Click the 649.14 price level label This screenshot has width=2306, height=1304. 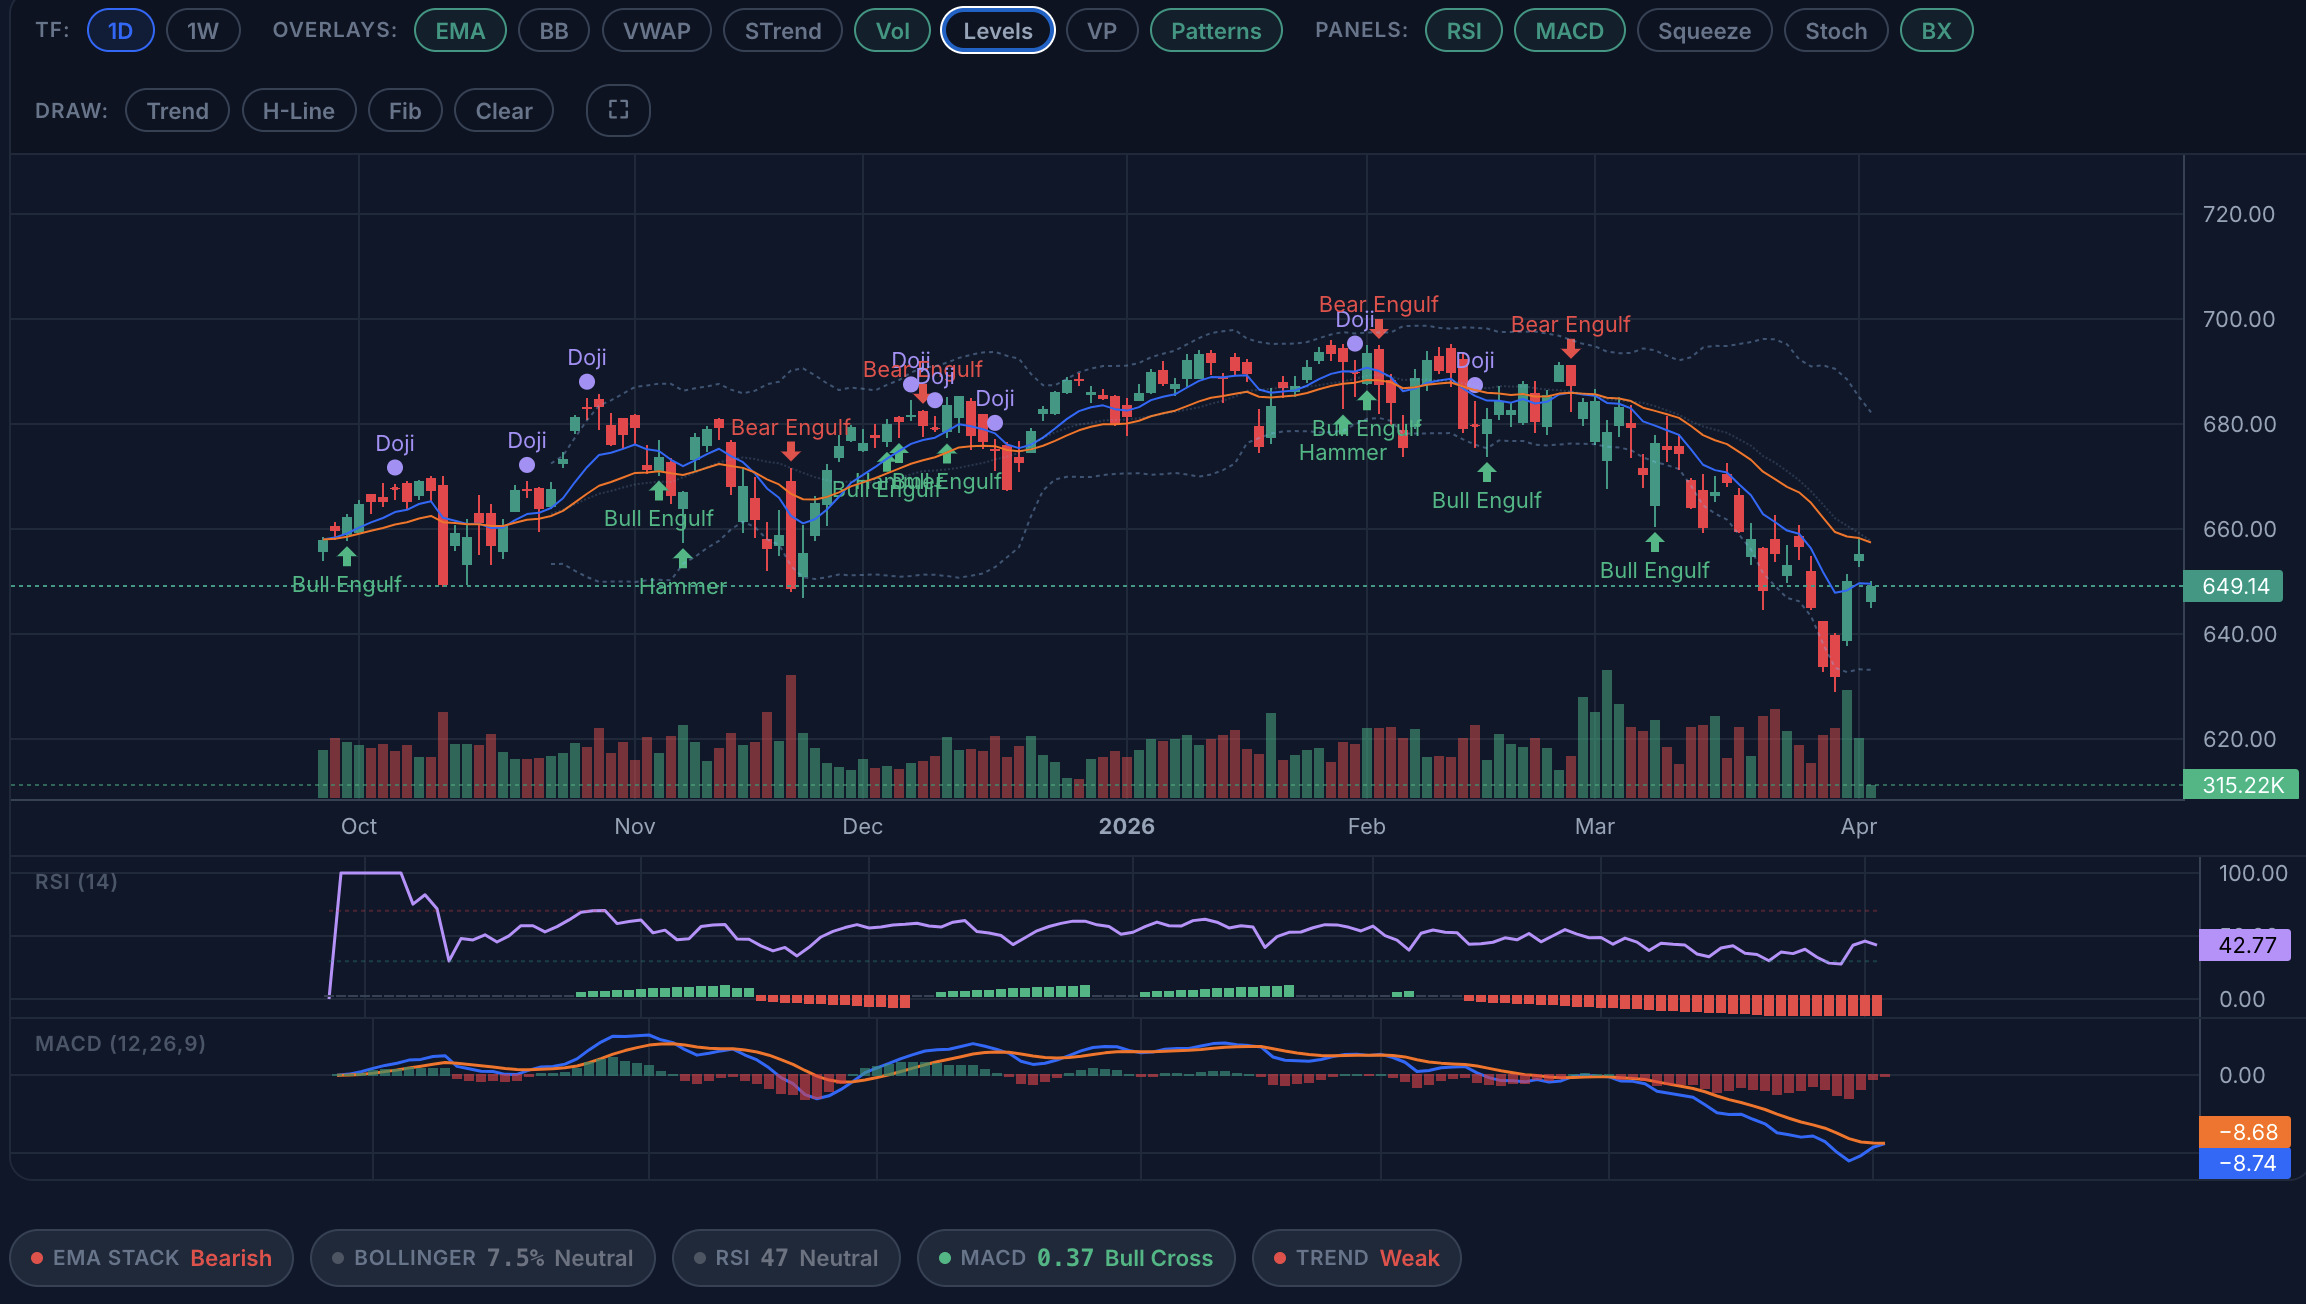point(2234,587)
